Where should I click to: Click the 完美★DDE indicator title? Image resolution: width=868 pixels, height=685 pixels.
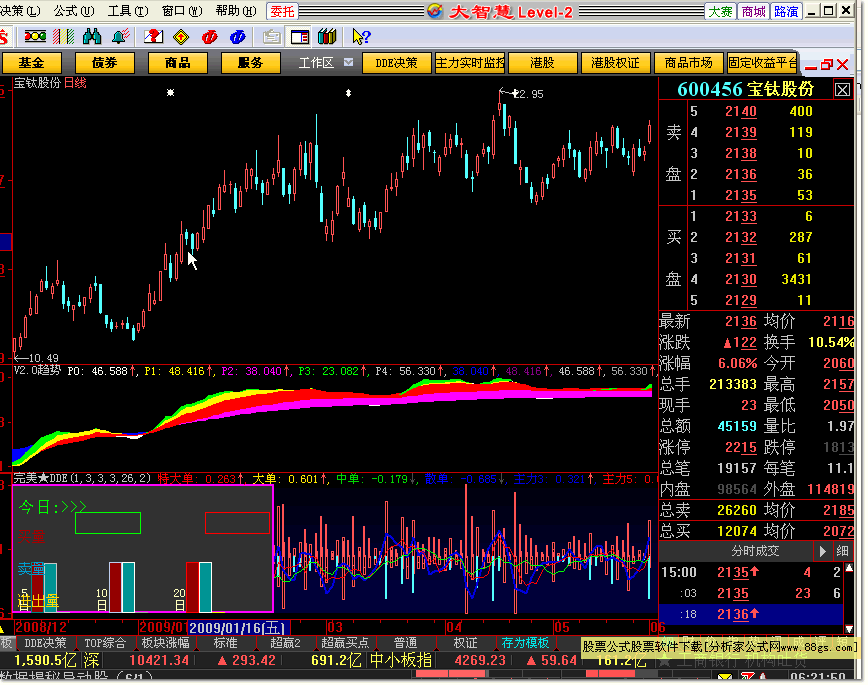[x=81, y=478]
